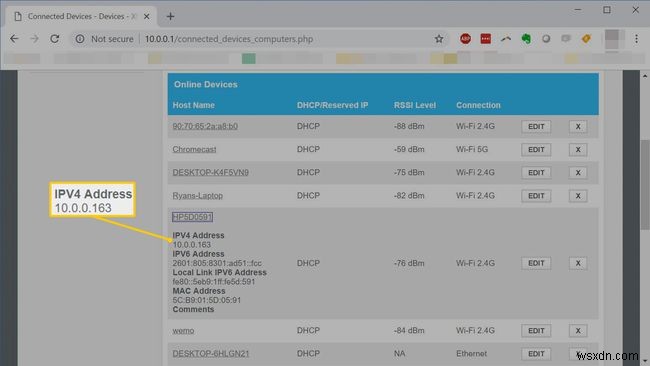Image resolution: width=650 pixels, height=366 pixels.
Task: Remove Ryans-Laptop with X button
Action: [578, 196]
